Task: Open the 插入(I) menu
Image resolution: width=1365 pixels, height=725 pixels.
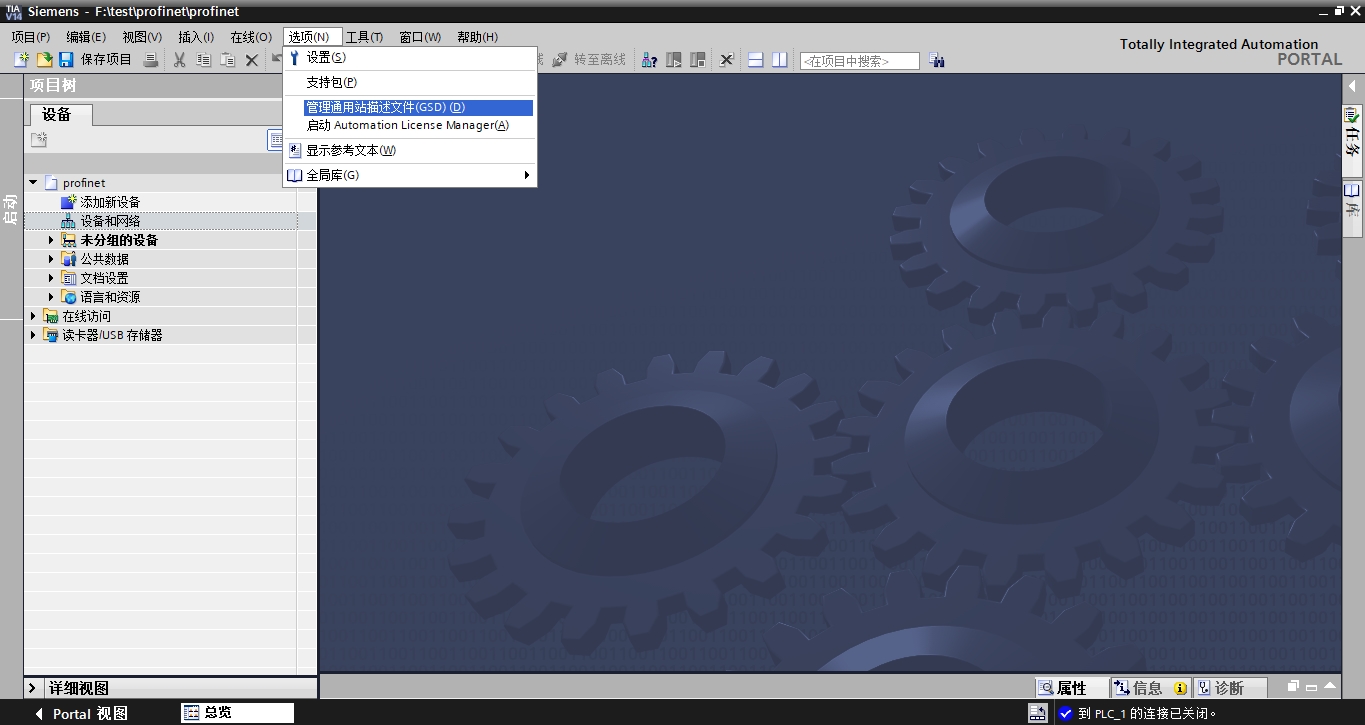Action: (x=196, y=37)
